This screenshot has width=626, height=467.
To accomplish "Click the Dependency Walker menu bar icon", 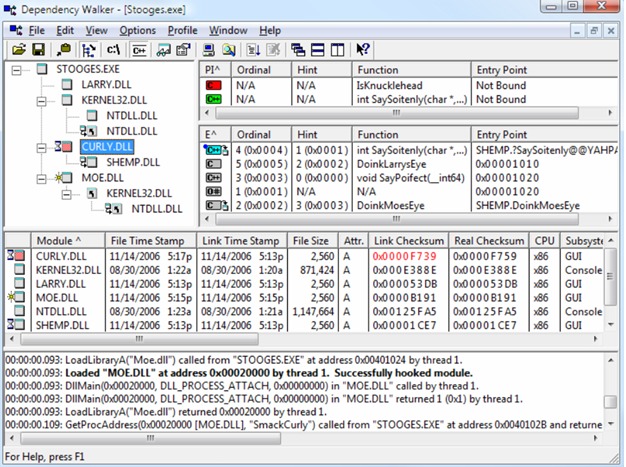I will [x=16, y=30].
